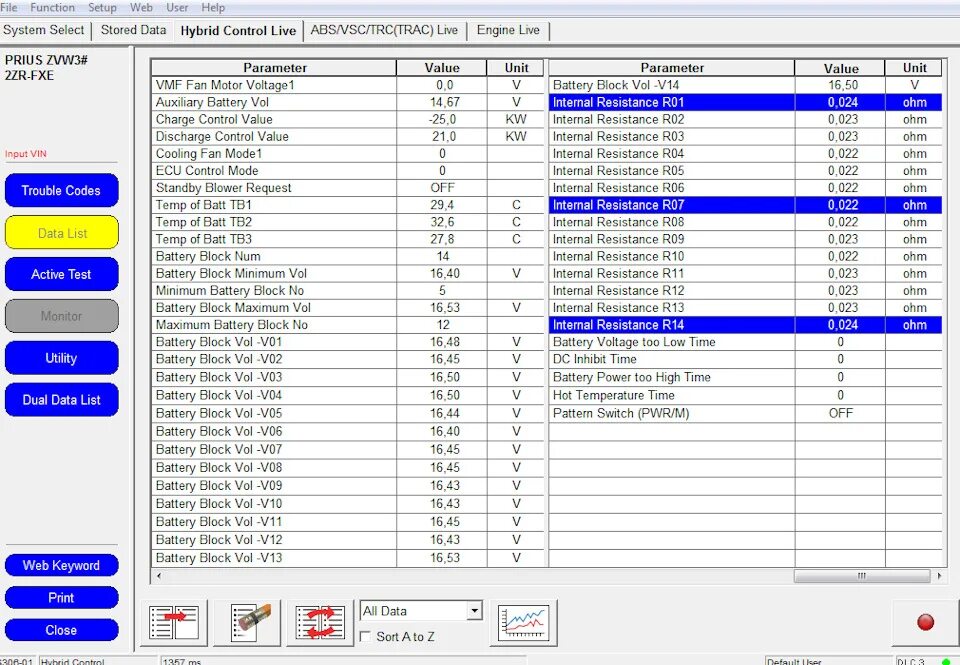The image size is (960, 665).
Task: Click the left scroll arrow below the table
Action: pyautogui.click(x=159, y=576)
